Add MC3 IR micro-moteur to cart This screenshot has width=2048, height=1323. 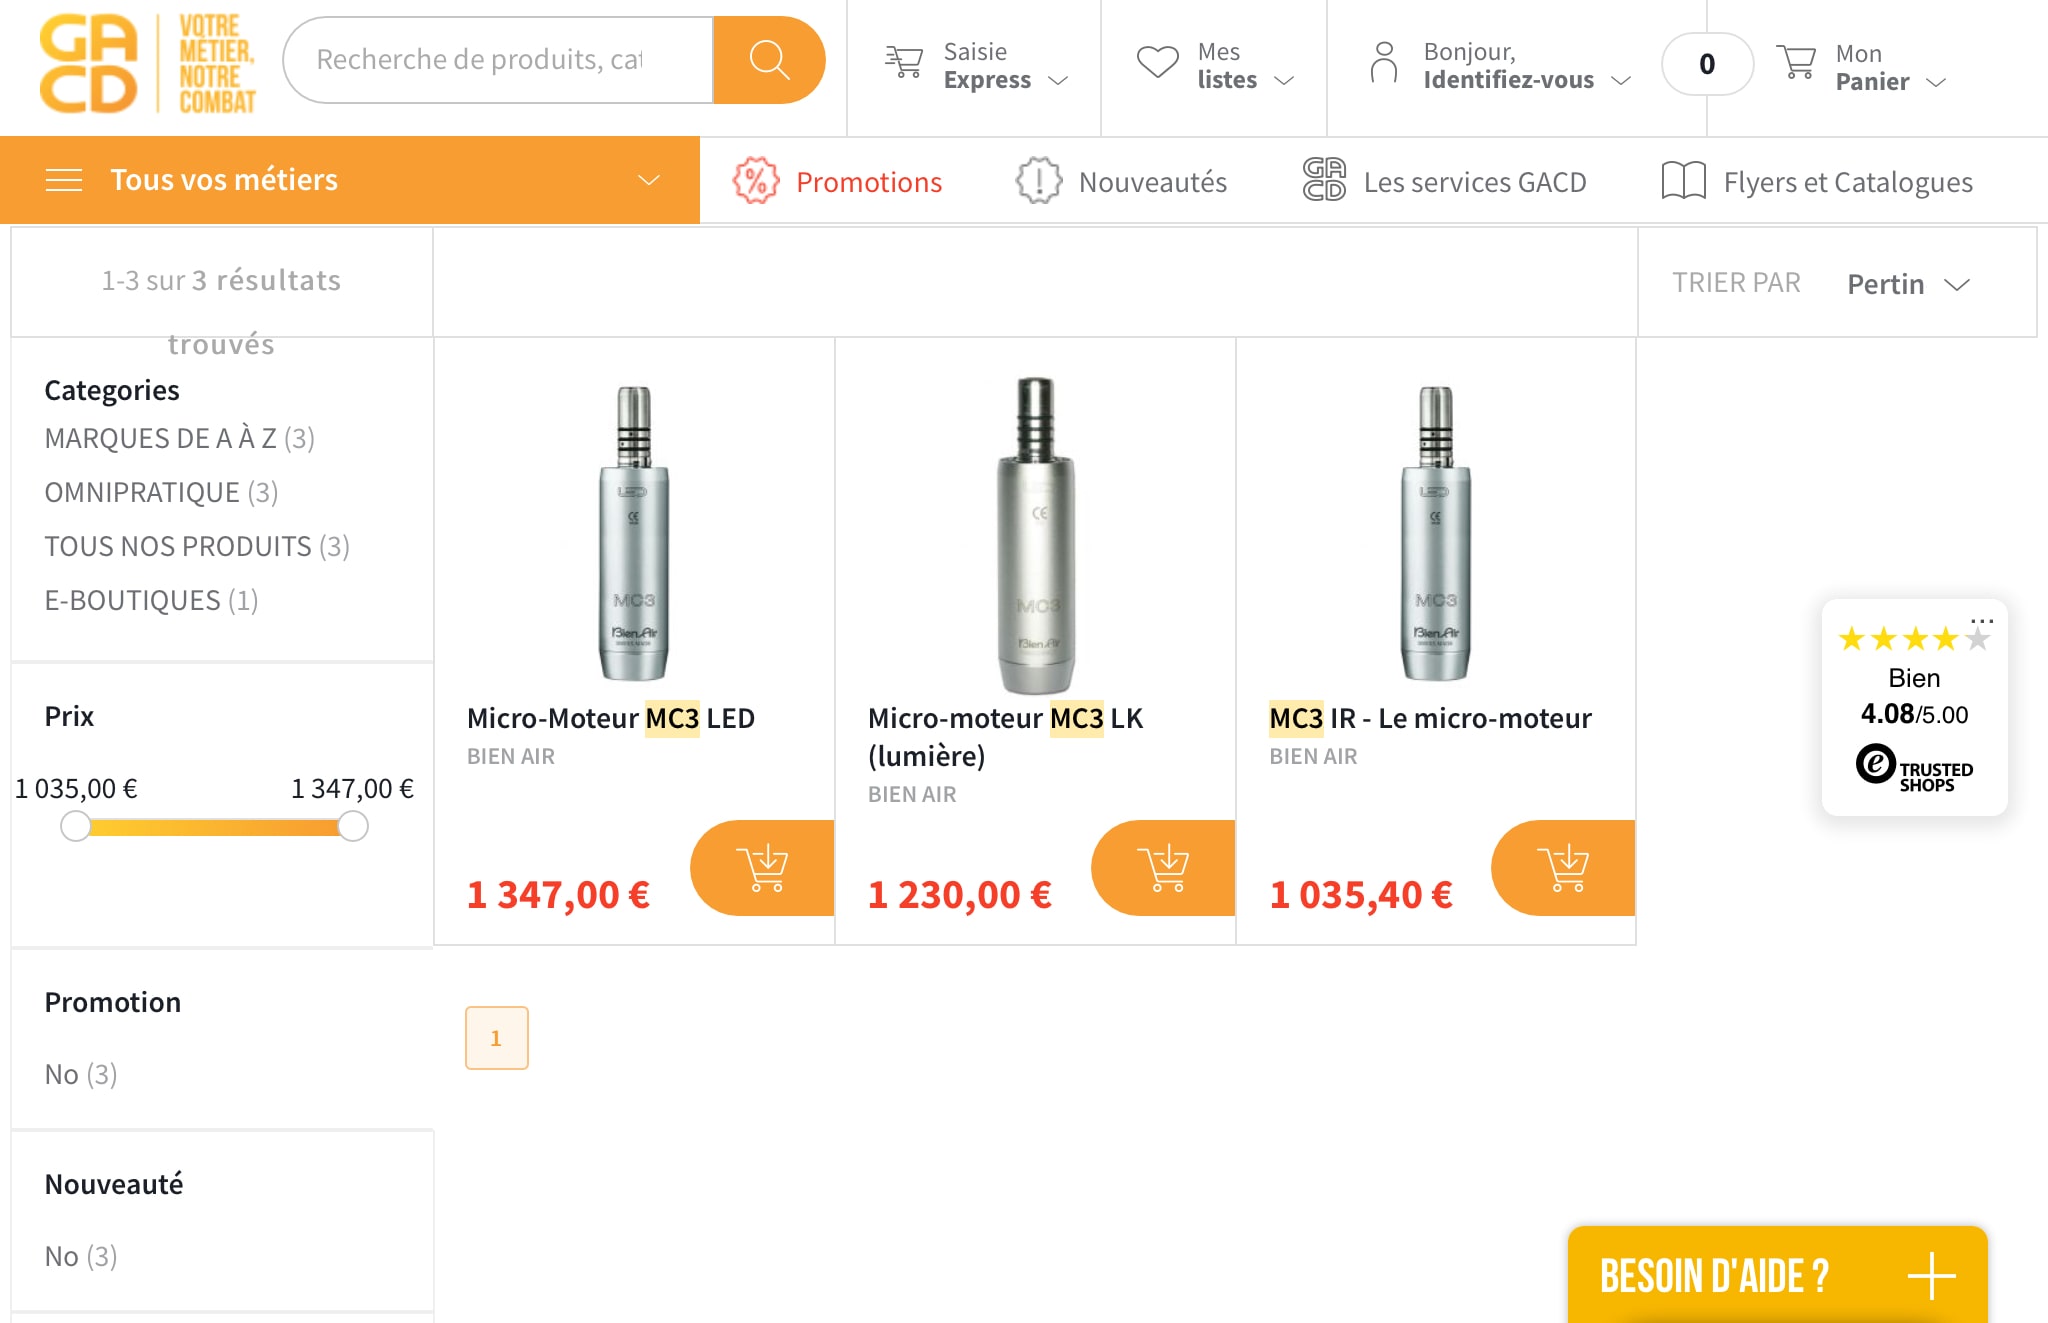(x=1564, y=867)
